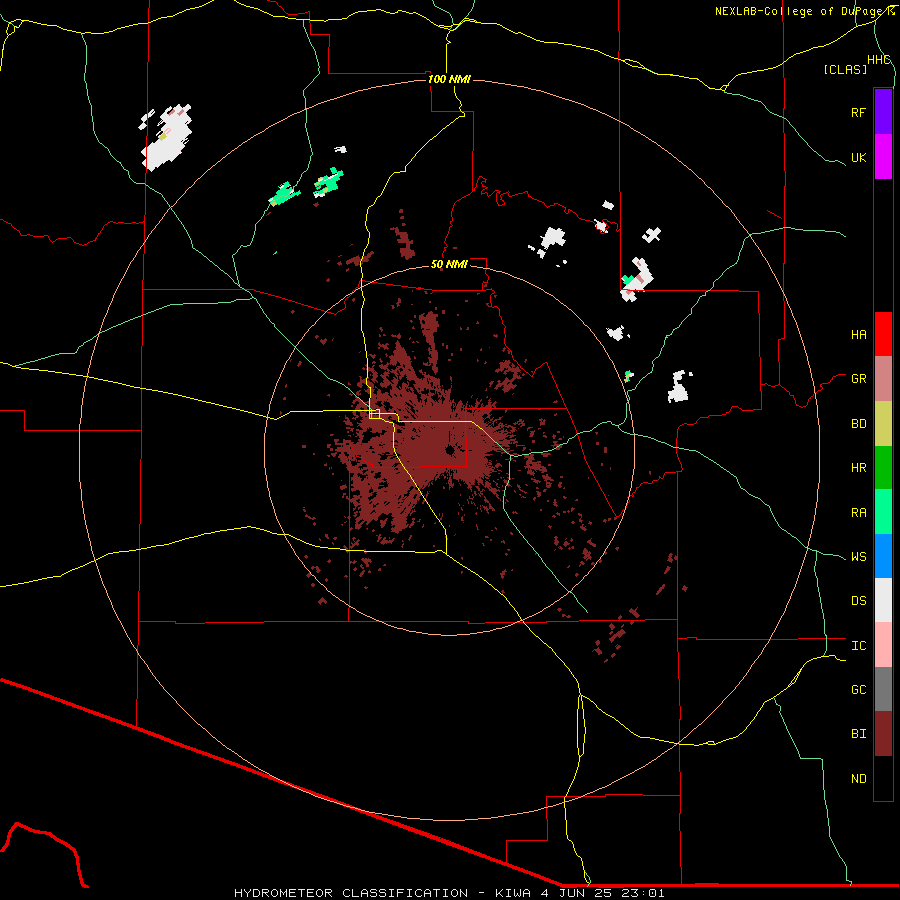Image resolution: width=900 pixels, height=900 pixels.
Task: Click the DS white legend swatch
Action: [x=883, y=600]
